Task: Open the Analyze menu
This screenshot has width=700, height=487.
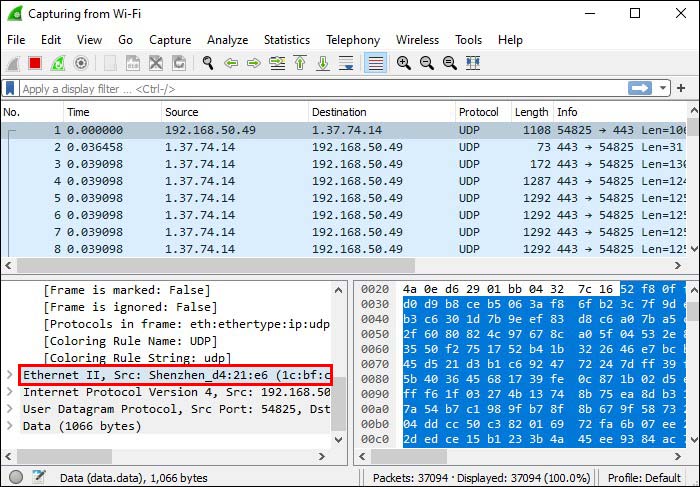Action: pos(227,40)
